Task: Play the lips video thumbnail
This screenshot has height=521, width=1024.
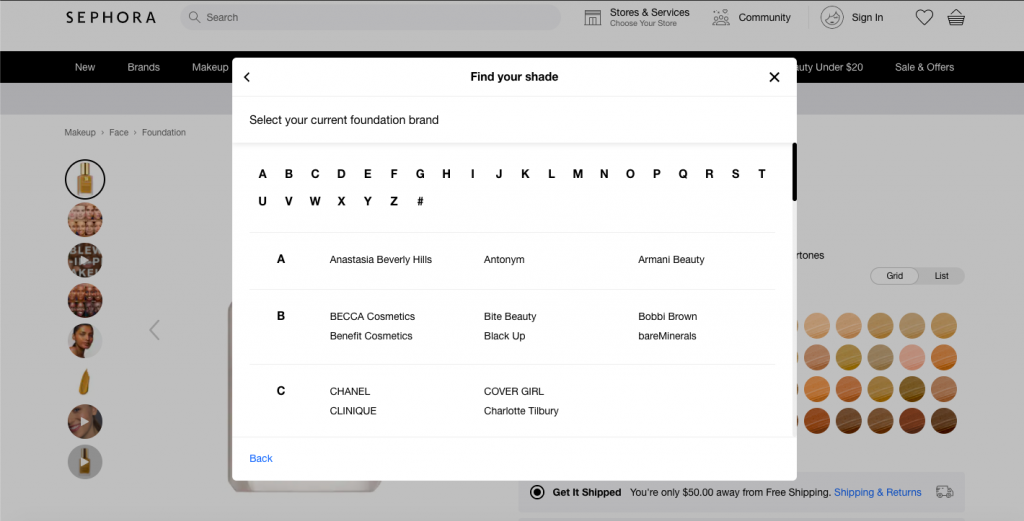Action: (85, 422)
